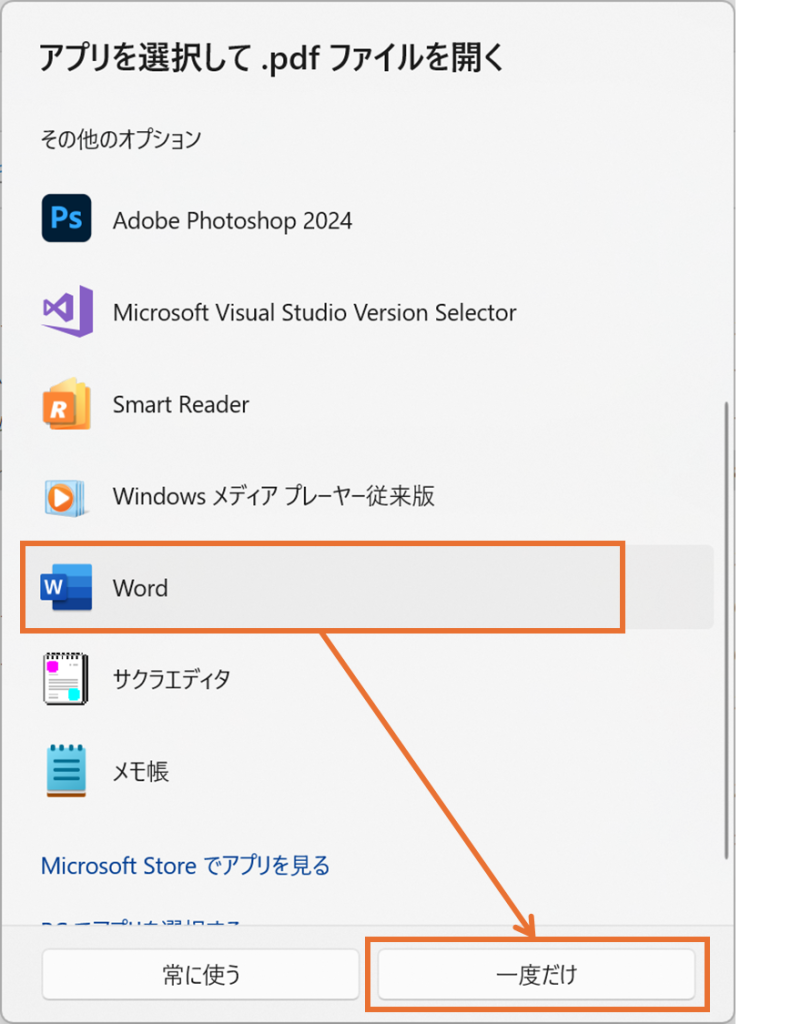Viewport: 801px width, 1024px height.
Task: Choose the 'サクラエディタ' text entry
Action: [x=172, y=679]
